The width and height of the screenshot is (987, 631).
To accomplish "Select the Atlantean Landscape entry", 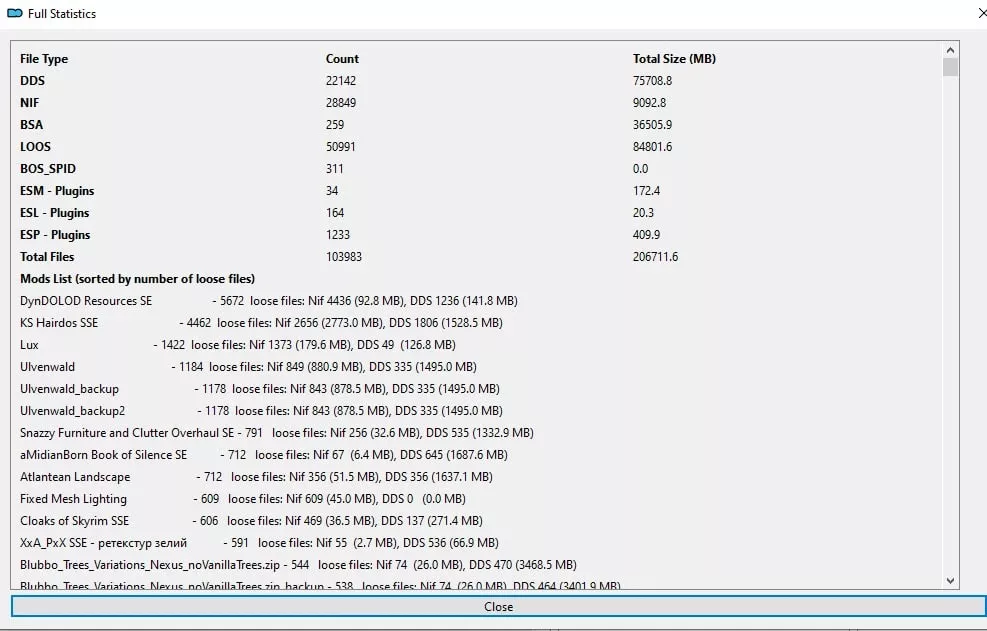I will coord(256,477).
